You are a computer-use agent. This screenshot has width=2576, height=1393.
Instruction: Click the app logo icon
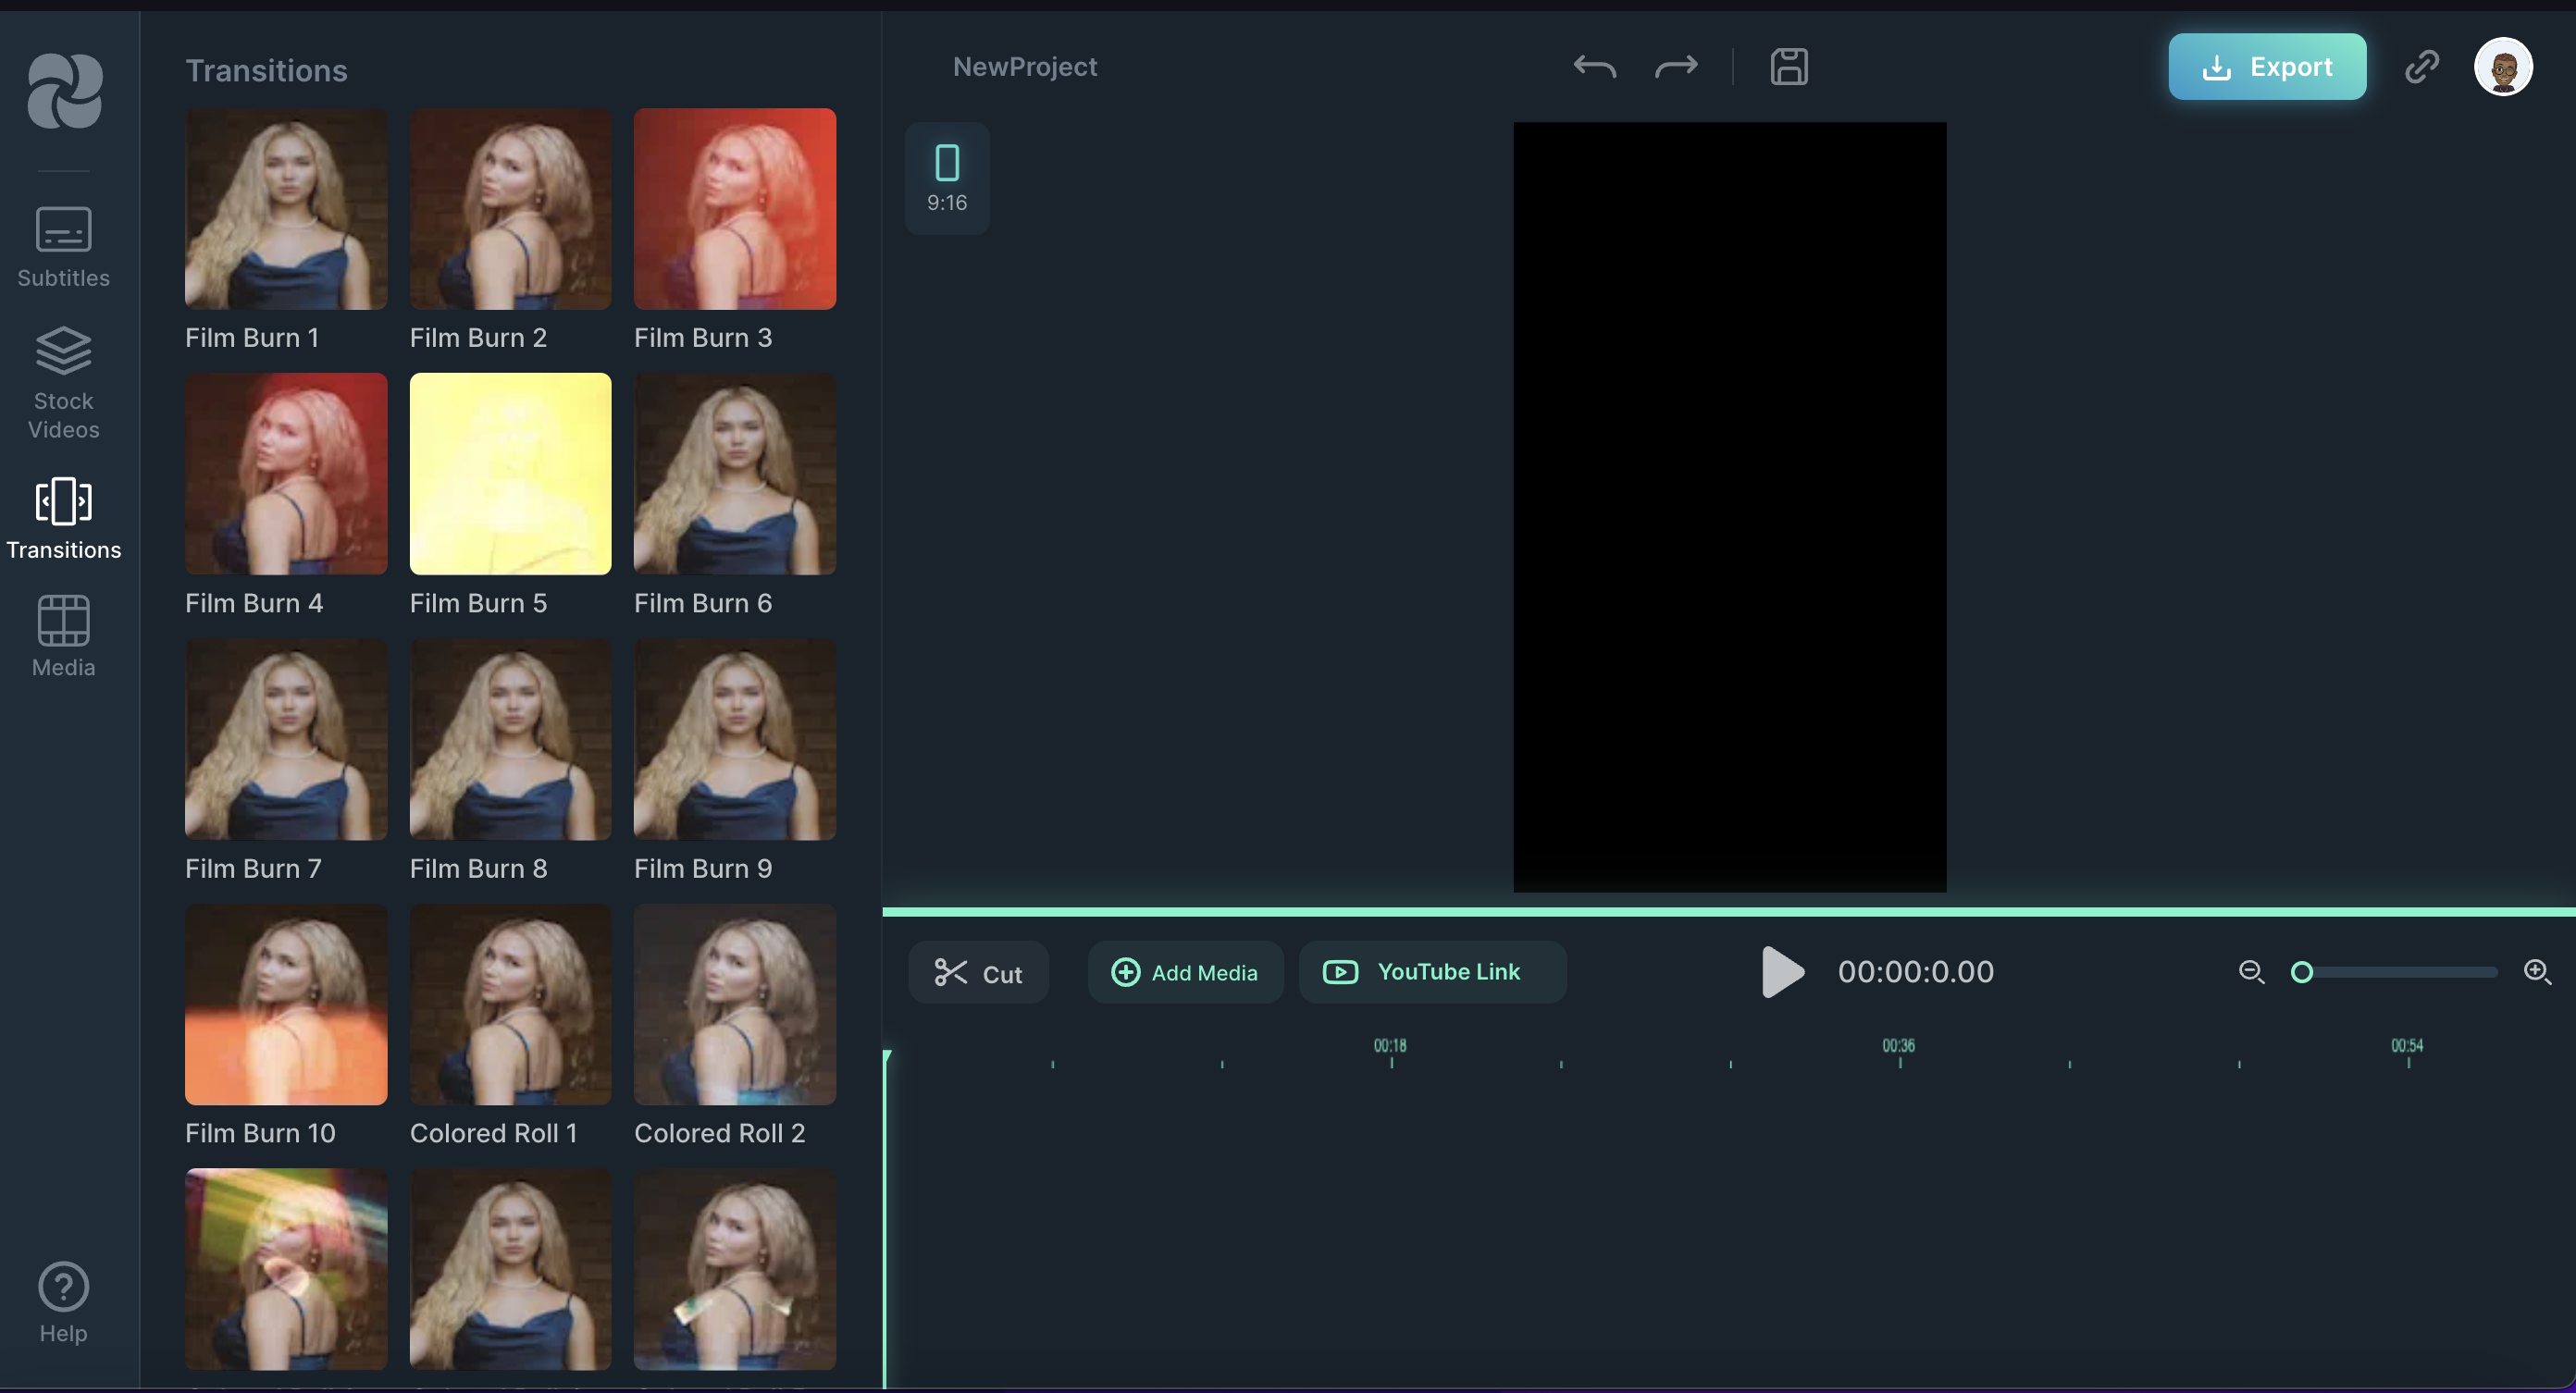[64, 91]
